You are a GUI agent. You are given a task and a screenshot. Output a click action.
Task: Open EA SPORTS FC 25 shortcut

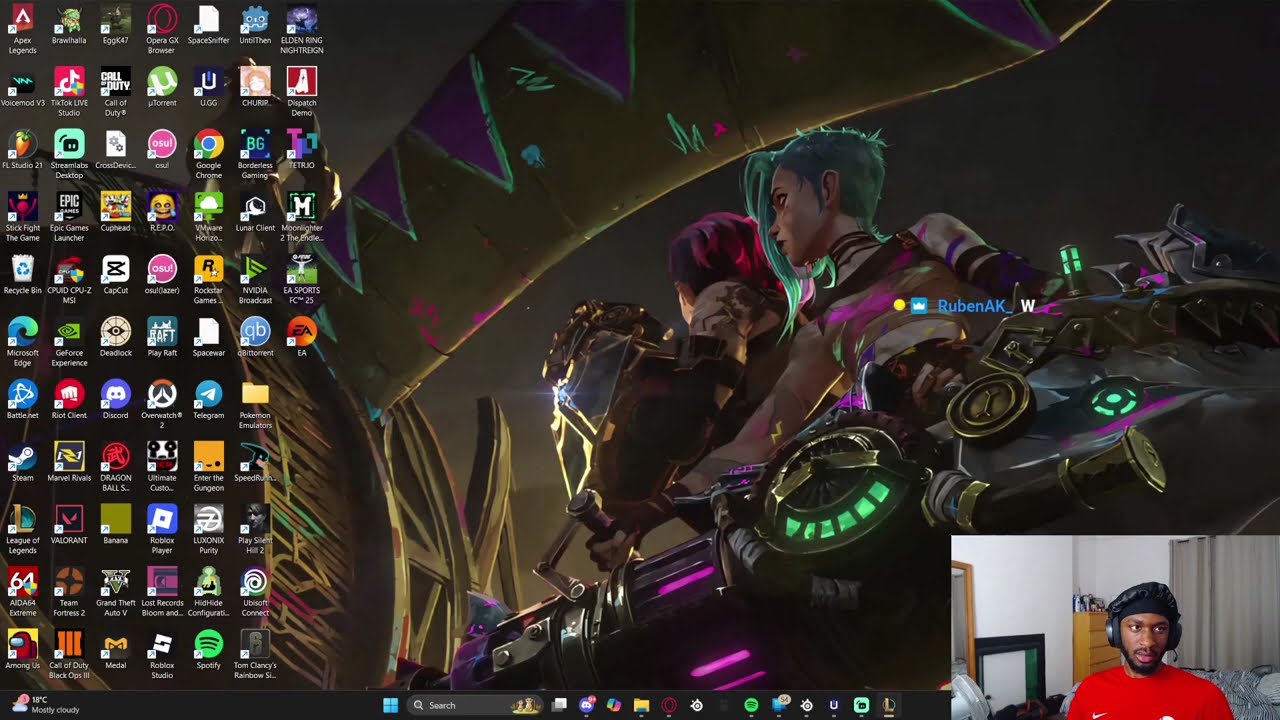click(x=301, y=280)
